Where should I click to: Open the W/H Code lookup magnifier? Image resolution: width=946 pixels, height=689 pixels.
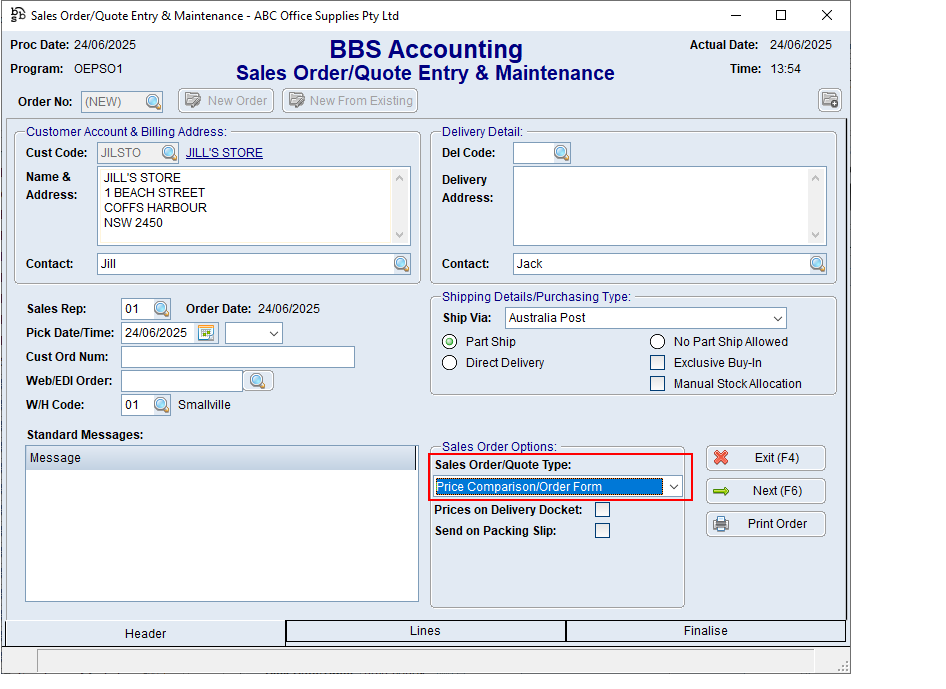point(160,405)
